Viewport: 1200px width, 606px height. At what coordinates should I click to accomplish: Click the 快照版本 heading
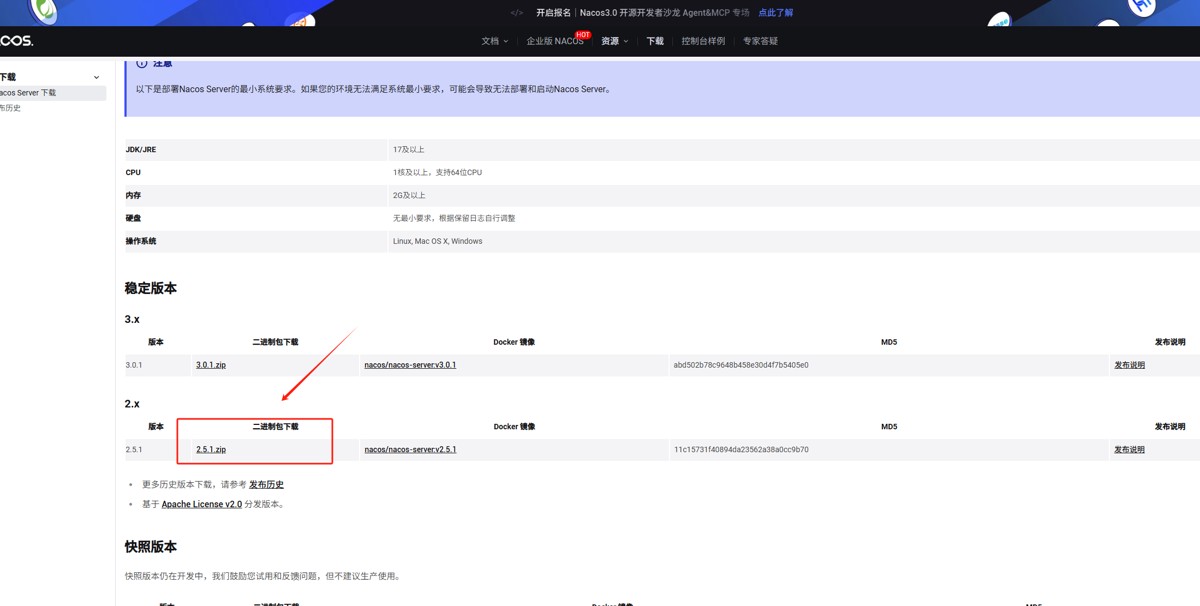click(151, 547)
